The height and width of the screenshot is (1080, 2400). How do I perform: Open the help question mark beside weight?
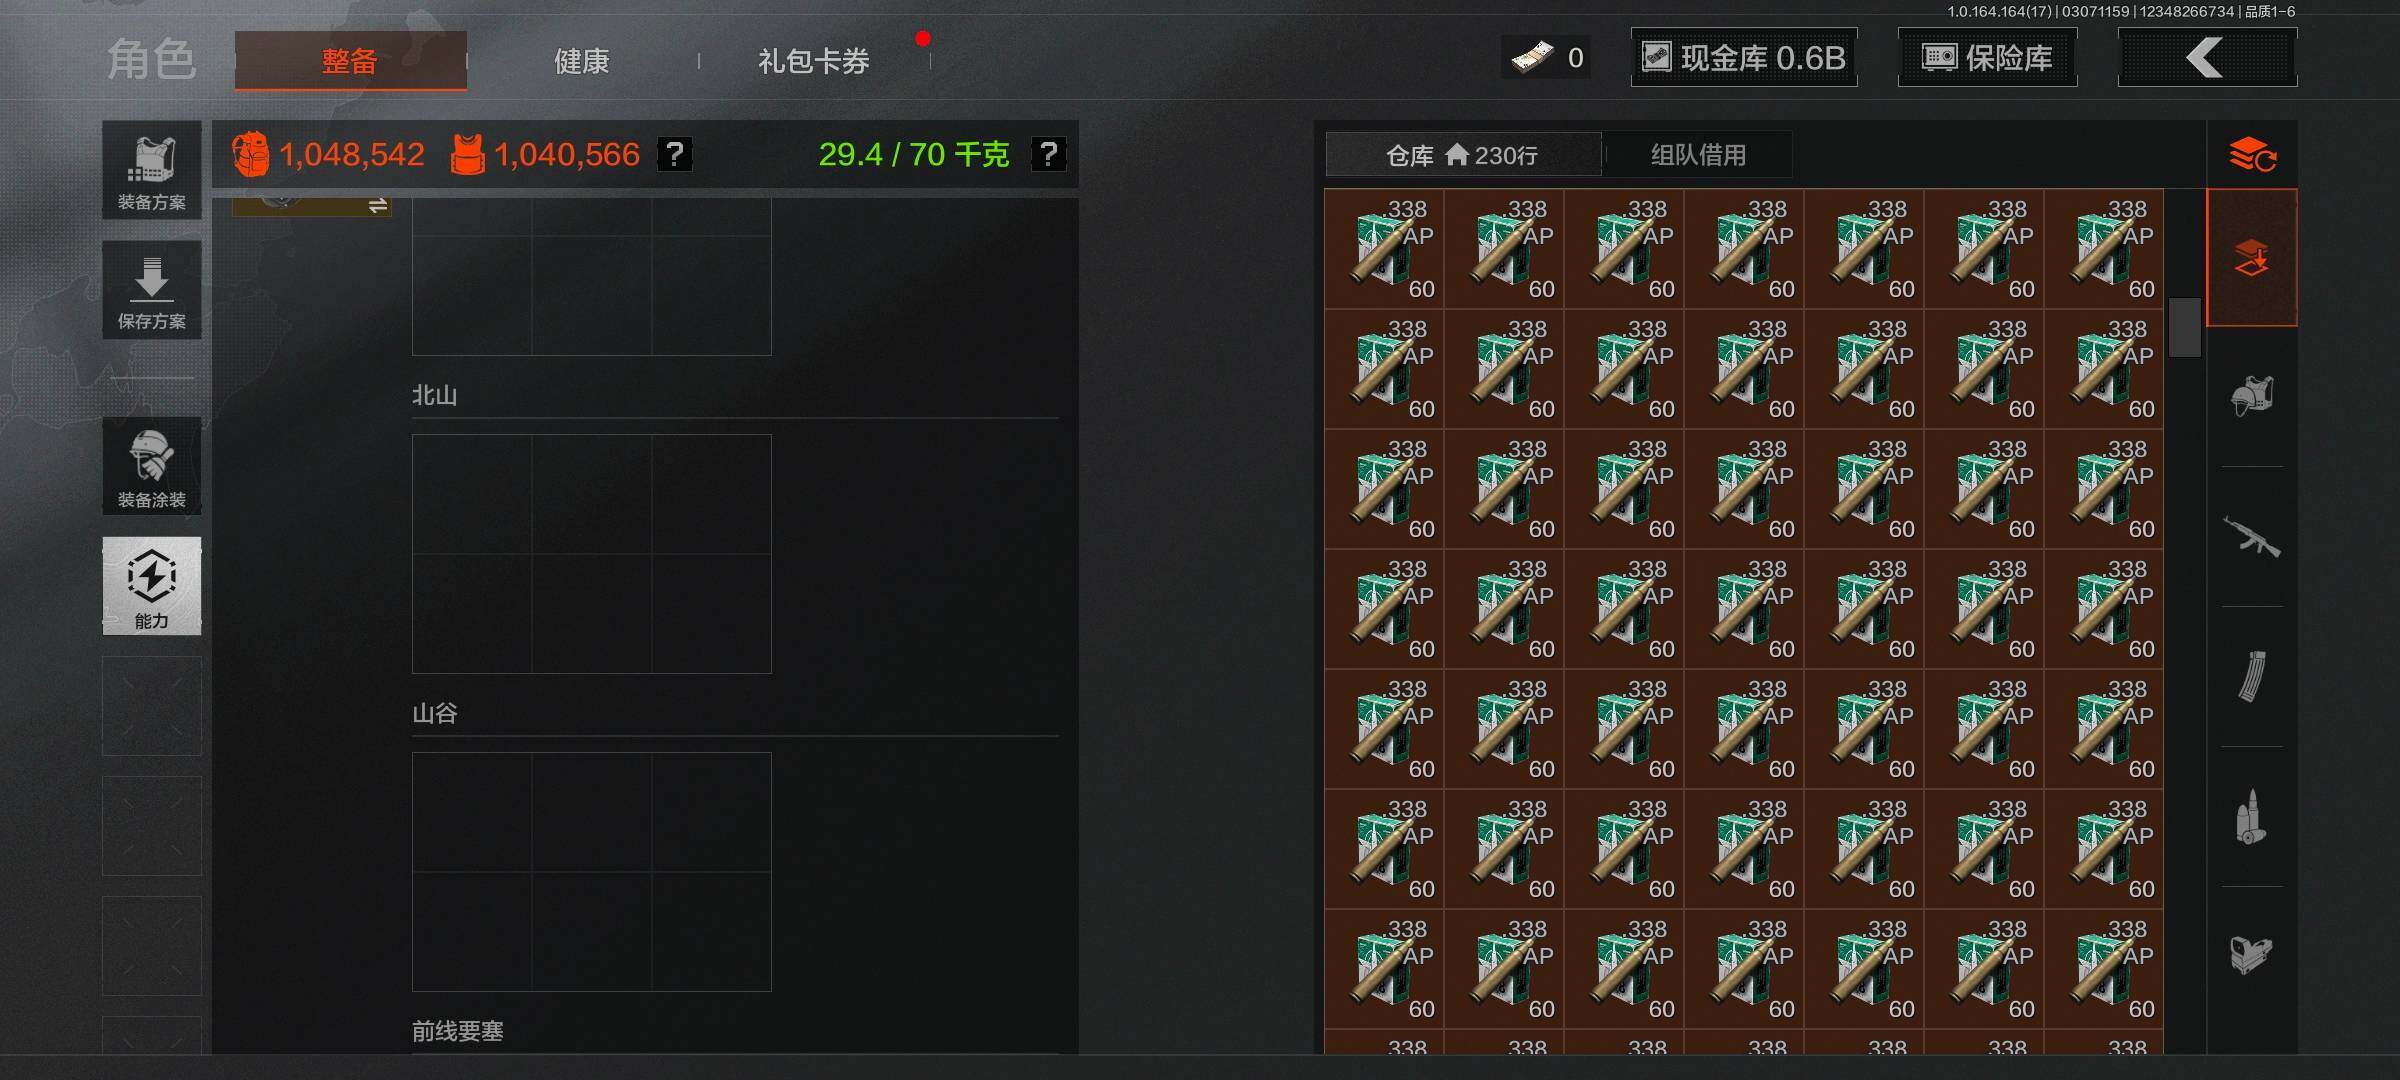point(1048,154)
